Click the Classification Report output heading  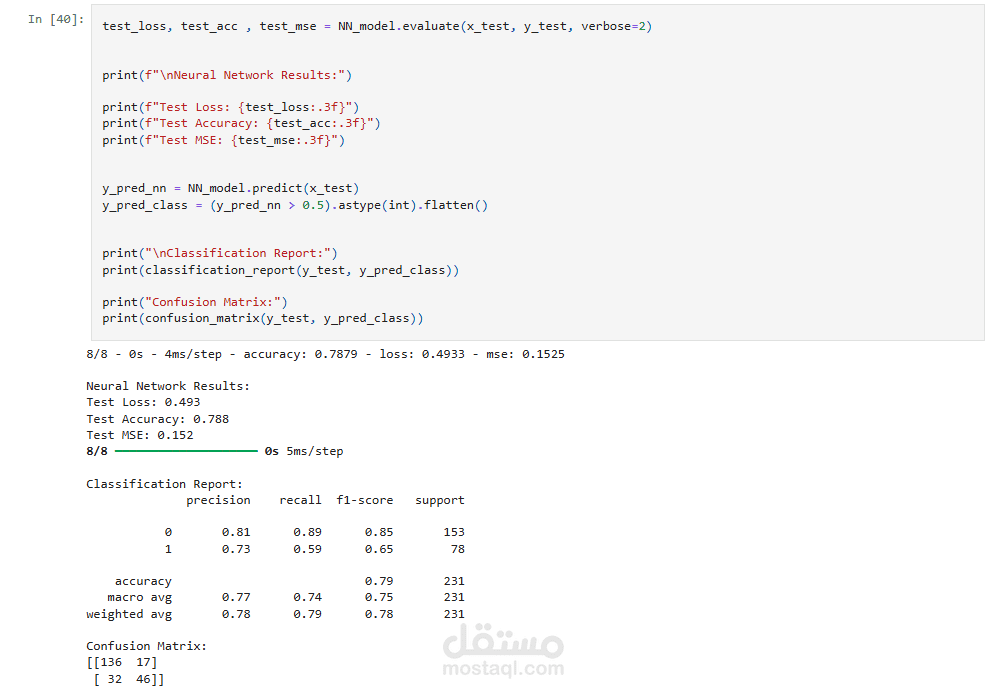point(164,484)
